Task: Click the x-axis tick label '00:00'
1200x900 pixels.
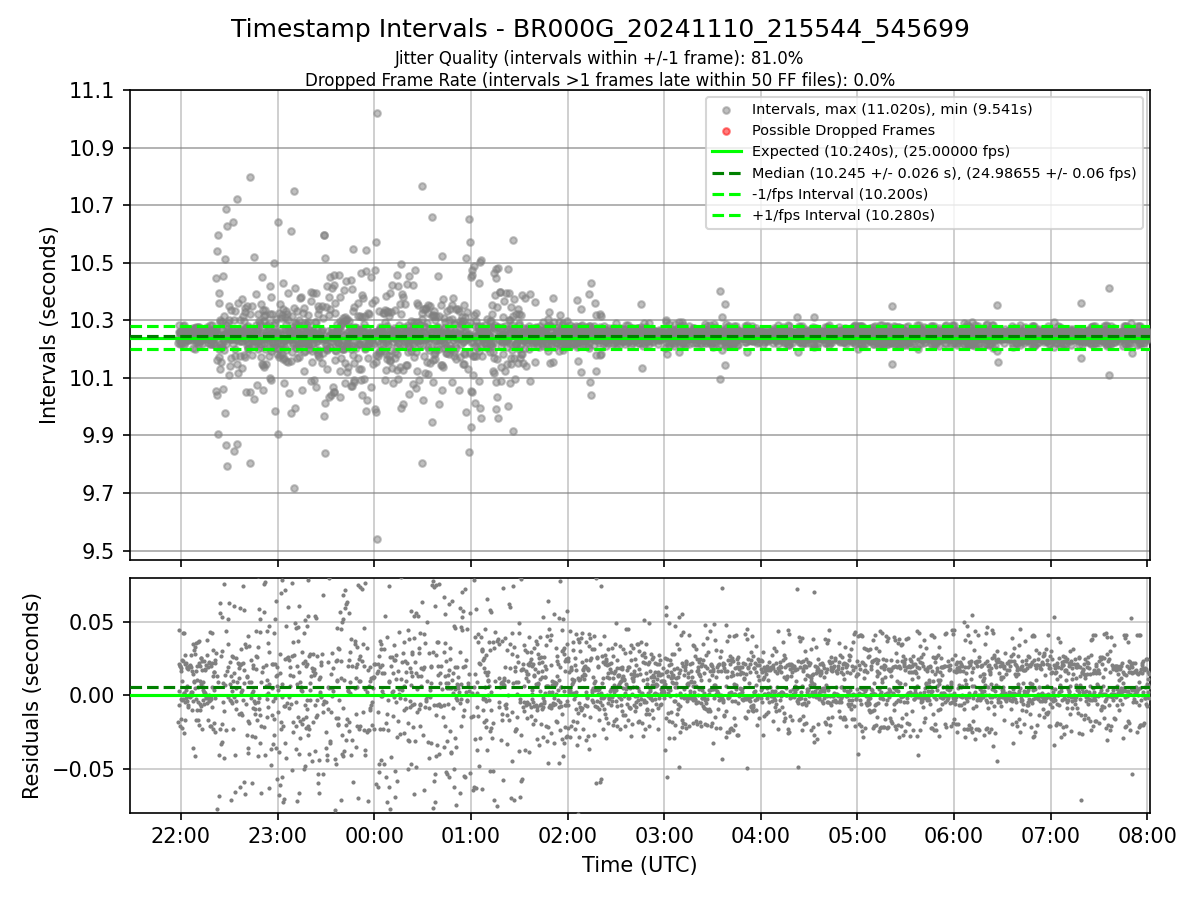Action: click(374, 836)
